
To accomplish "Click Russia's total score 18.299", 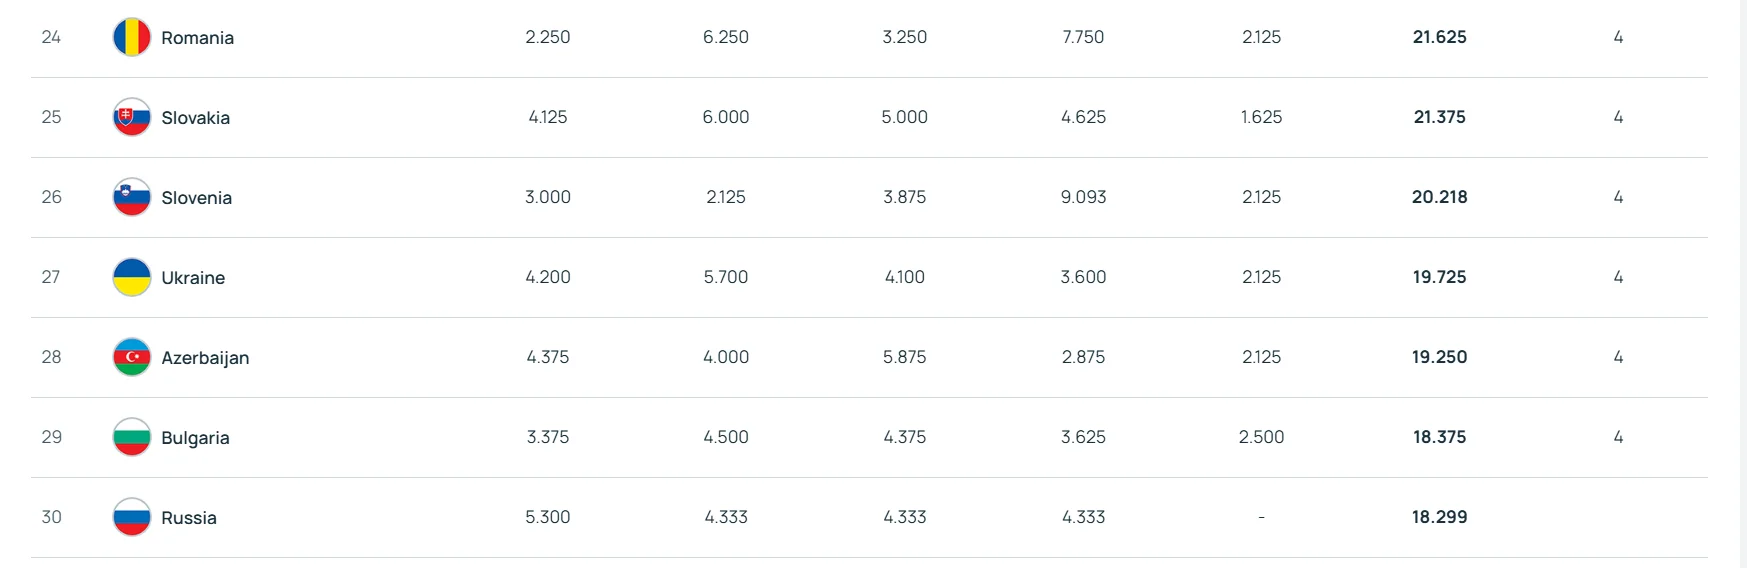I will 1439,517.
